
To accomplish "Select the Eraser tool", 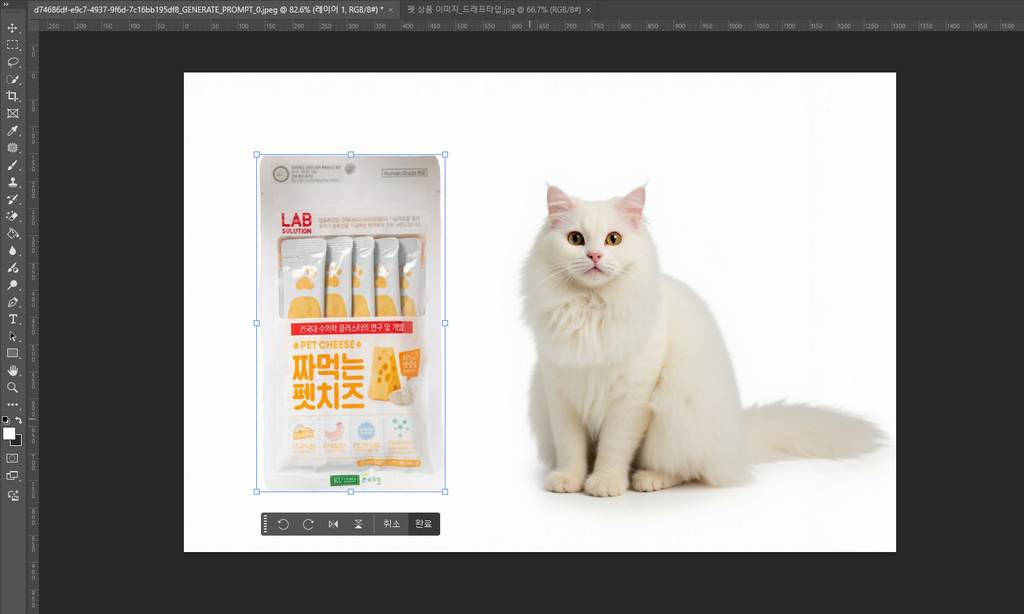I will 12,216.
